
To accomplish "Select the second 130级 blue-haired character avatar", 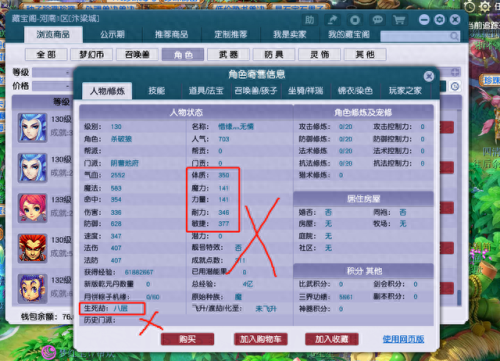I will [32, 168].
